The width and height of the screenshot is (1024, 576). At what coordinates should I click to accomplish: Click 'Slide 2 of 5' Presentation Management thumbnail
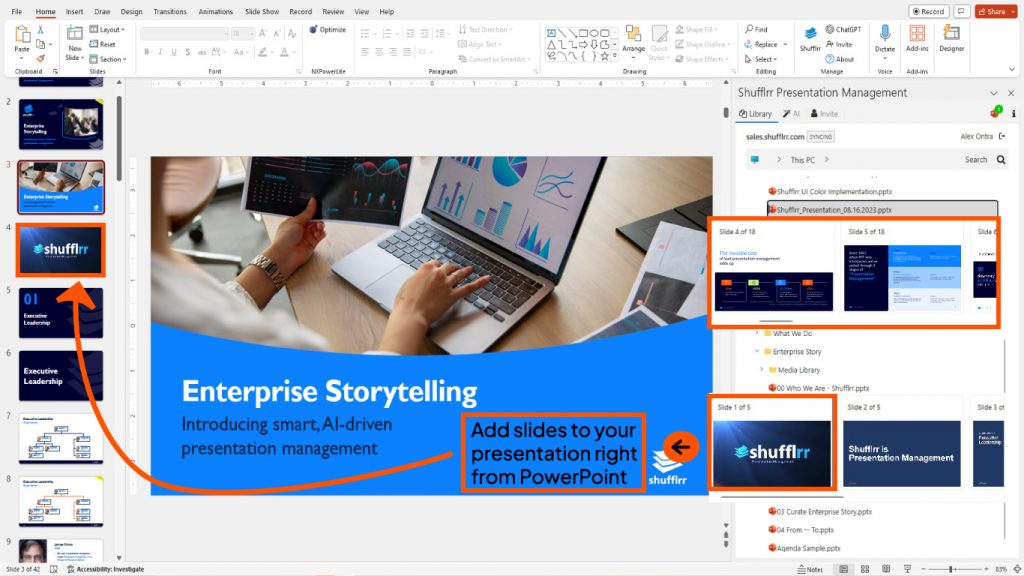tap(901, 454)
